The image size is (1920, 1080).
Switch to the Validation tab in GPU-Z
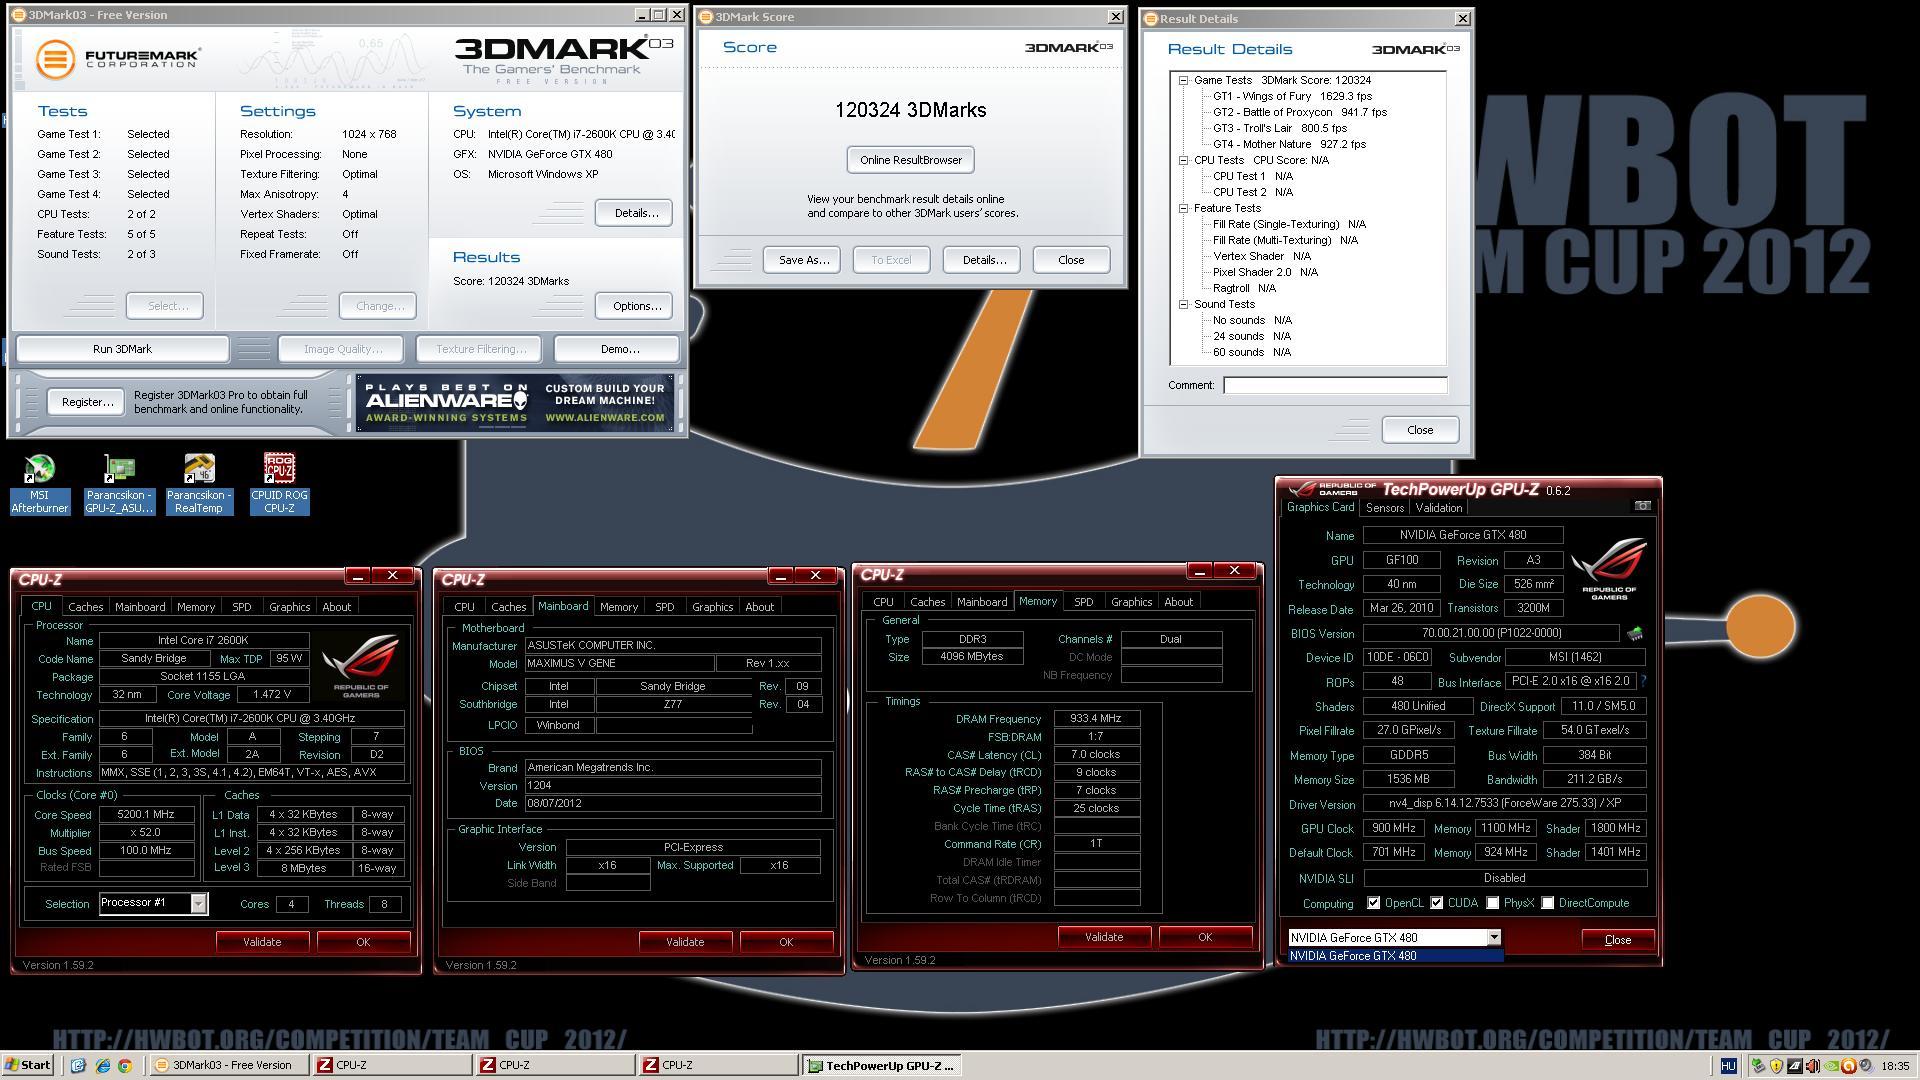pos(1439,508)
